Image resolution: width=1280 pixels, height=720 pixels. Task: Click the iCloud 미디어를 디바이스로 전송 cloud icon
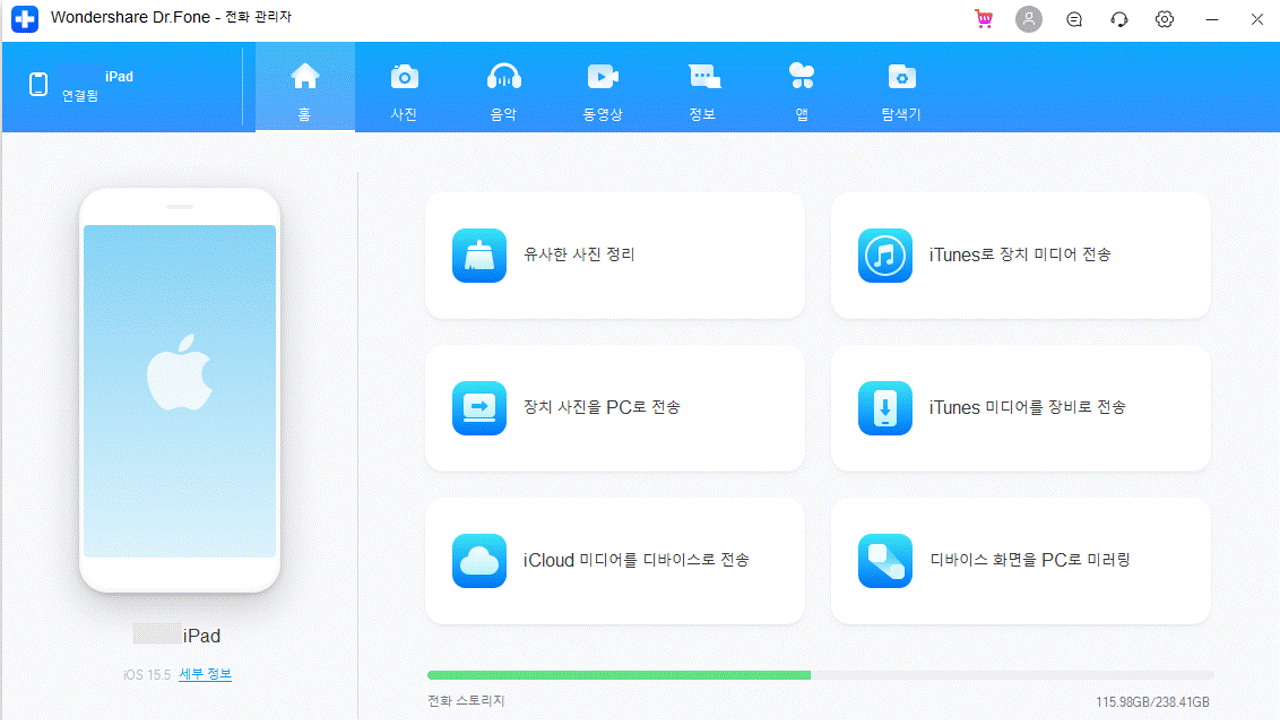click(x=479, y=561)
